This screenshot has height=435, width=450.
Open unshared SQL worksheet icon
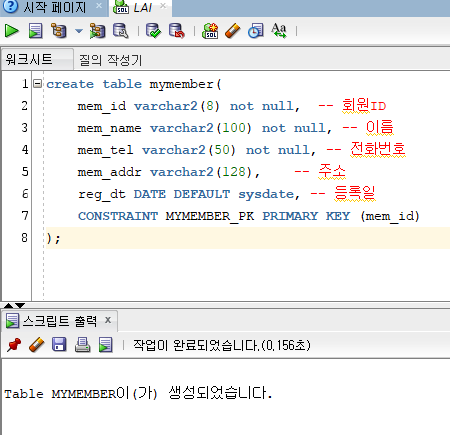click(x=210, y=31)
